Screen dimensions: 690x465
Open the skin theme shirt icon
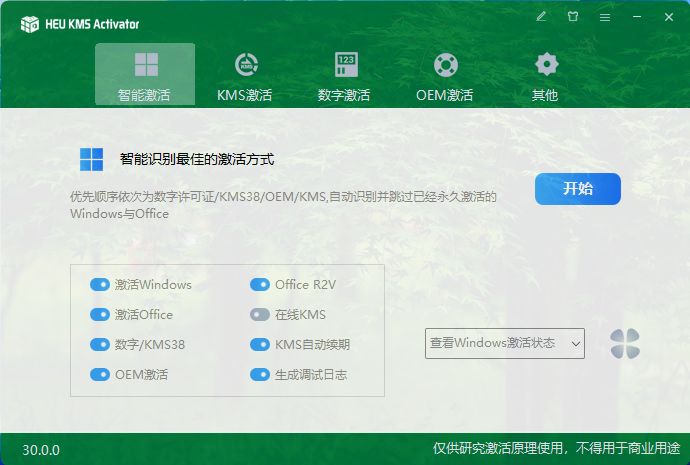click(x=573, y=17)
